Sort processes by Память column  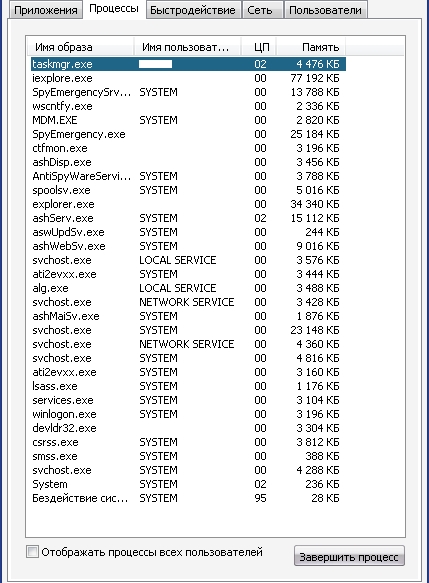pos(311,47)
